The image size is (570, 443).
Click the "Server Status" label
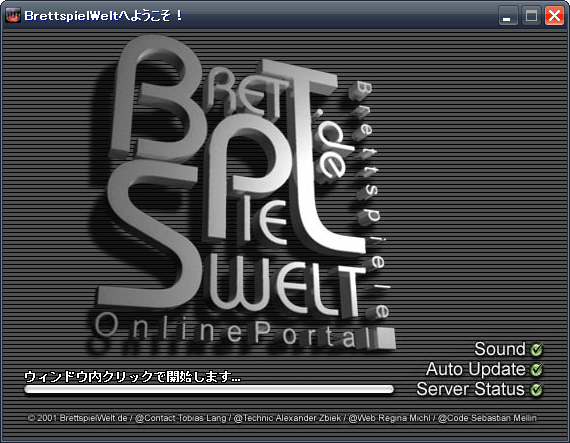click(470, 389)
